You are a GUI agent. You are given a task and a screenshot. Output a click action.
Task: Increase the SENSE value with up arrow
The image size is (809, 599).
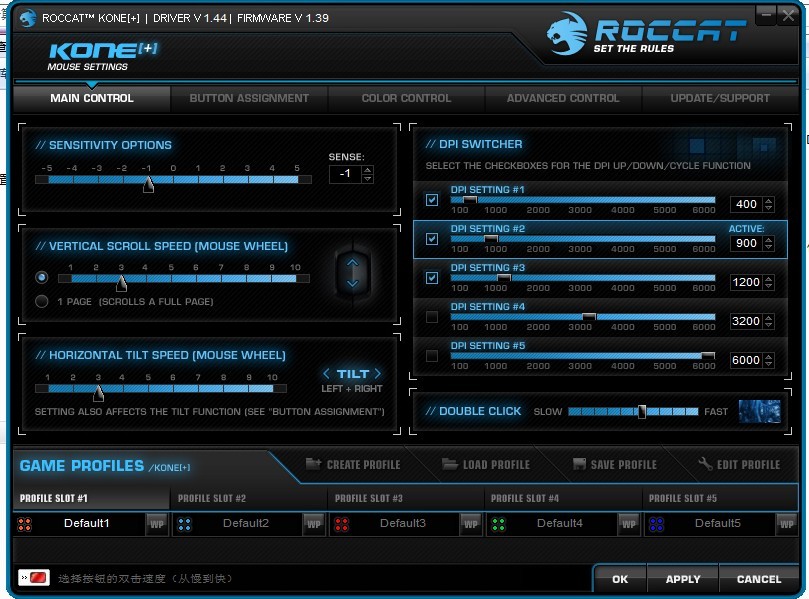click(x=367, y=170)
